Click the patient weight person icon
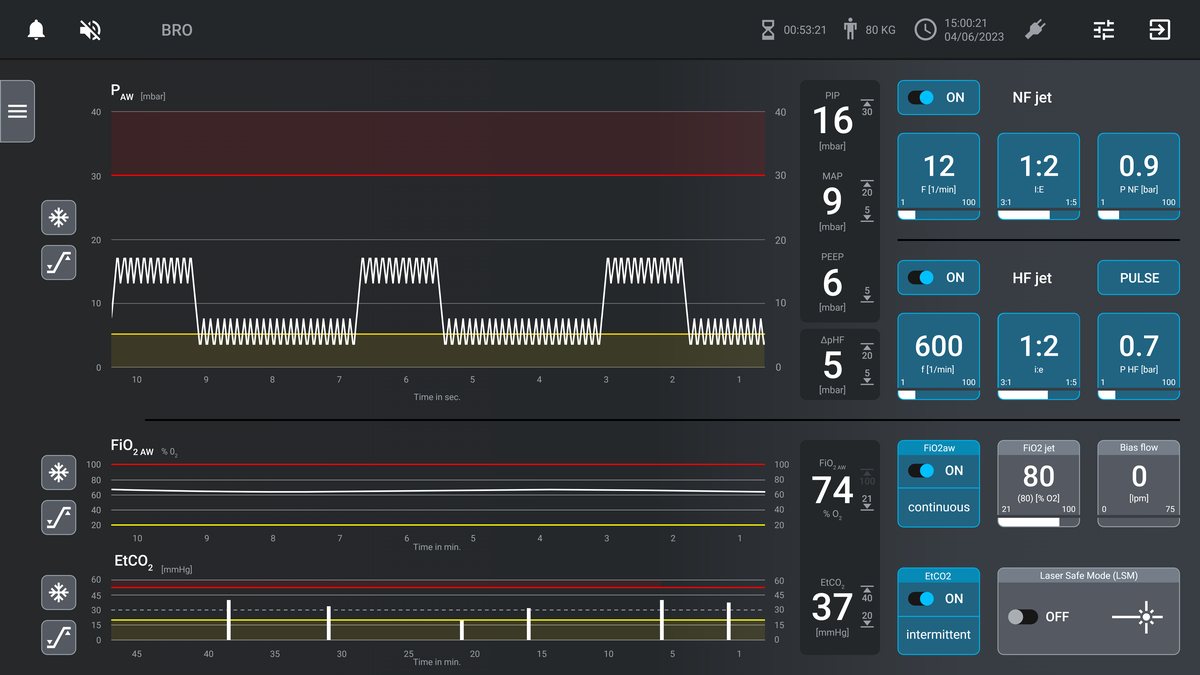This screenshot has width=1200, height=675. click(850, 30)
